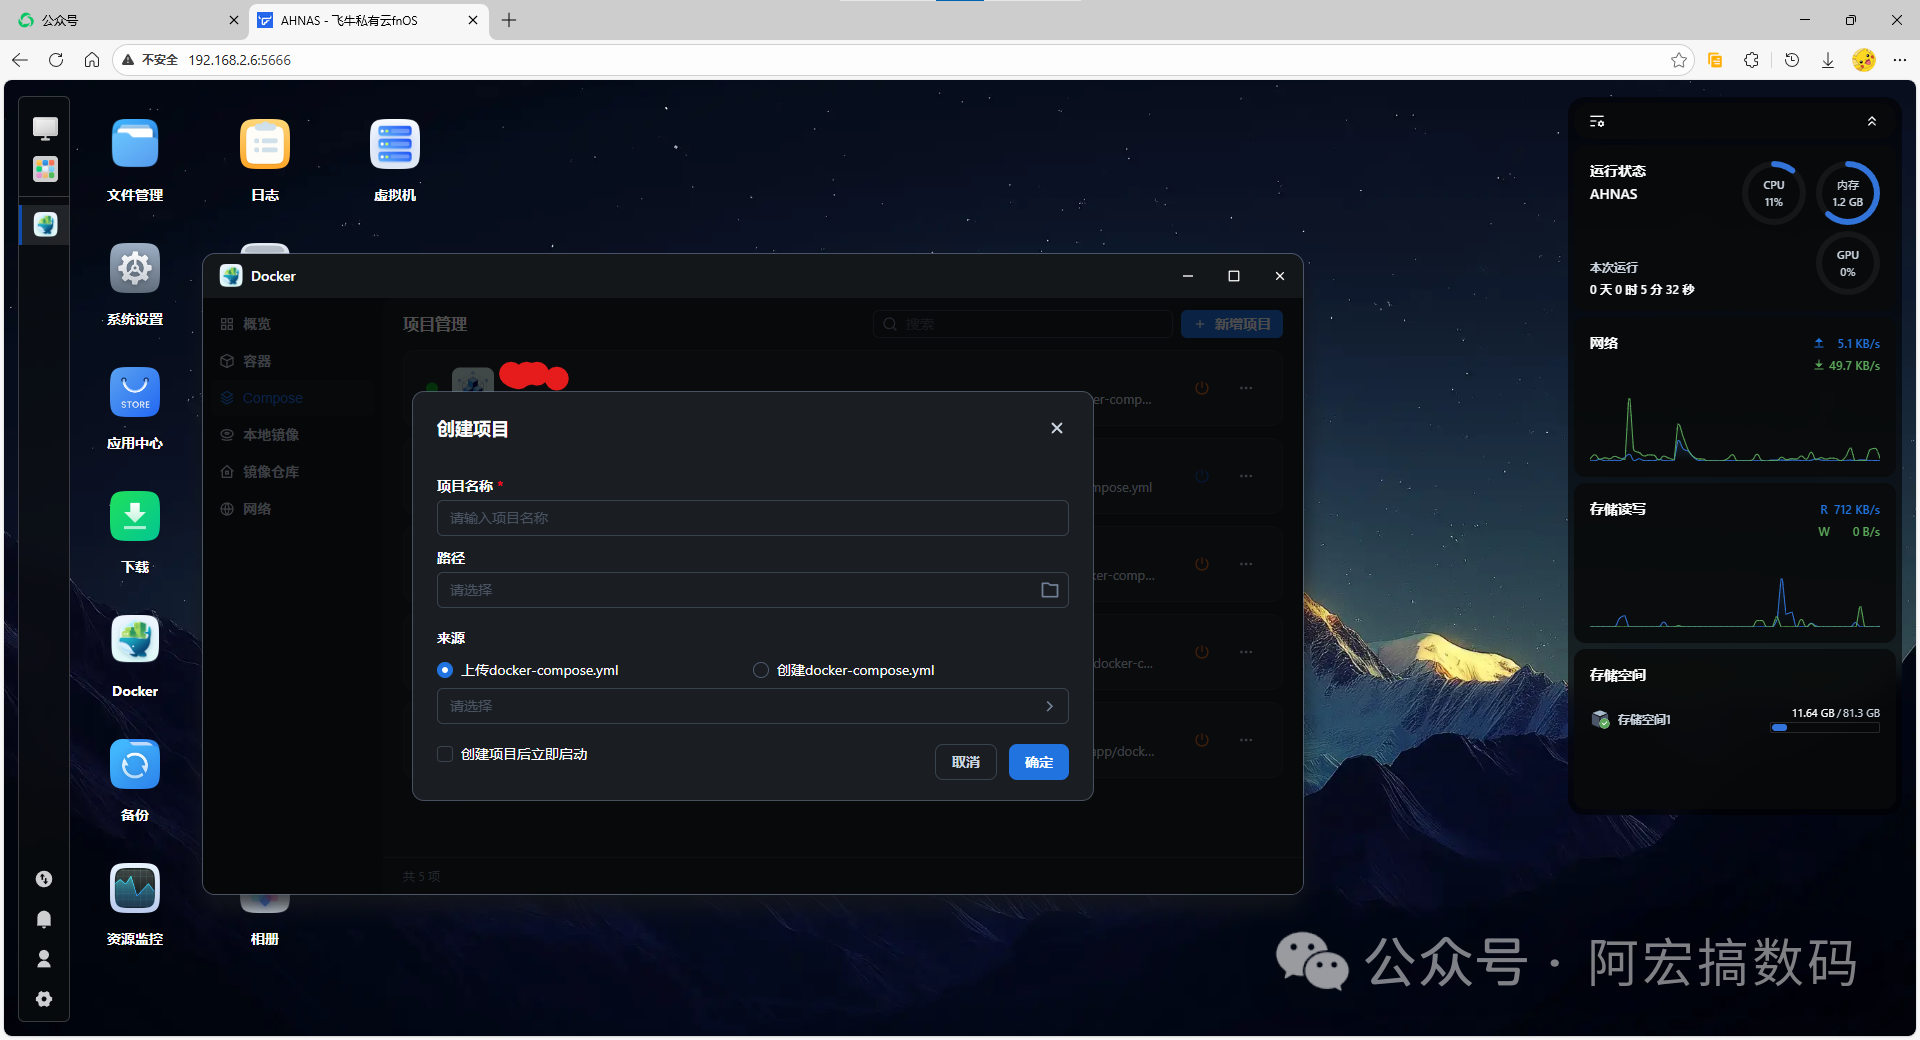Open the settings gear in left dock
Image resolution: width=1920 pixels, height=1040 pixels.
(44, 999)
